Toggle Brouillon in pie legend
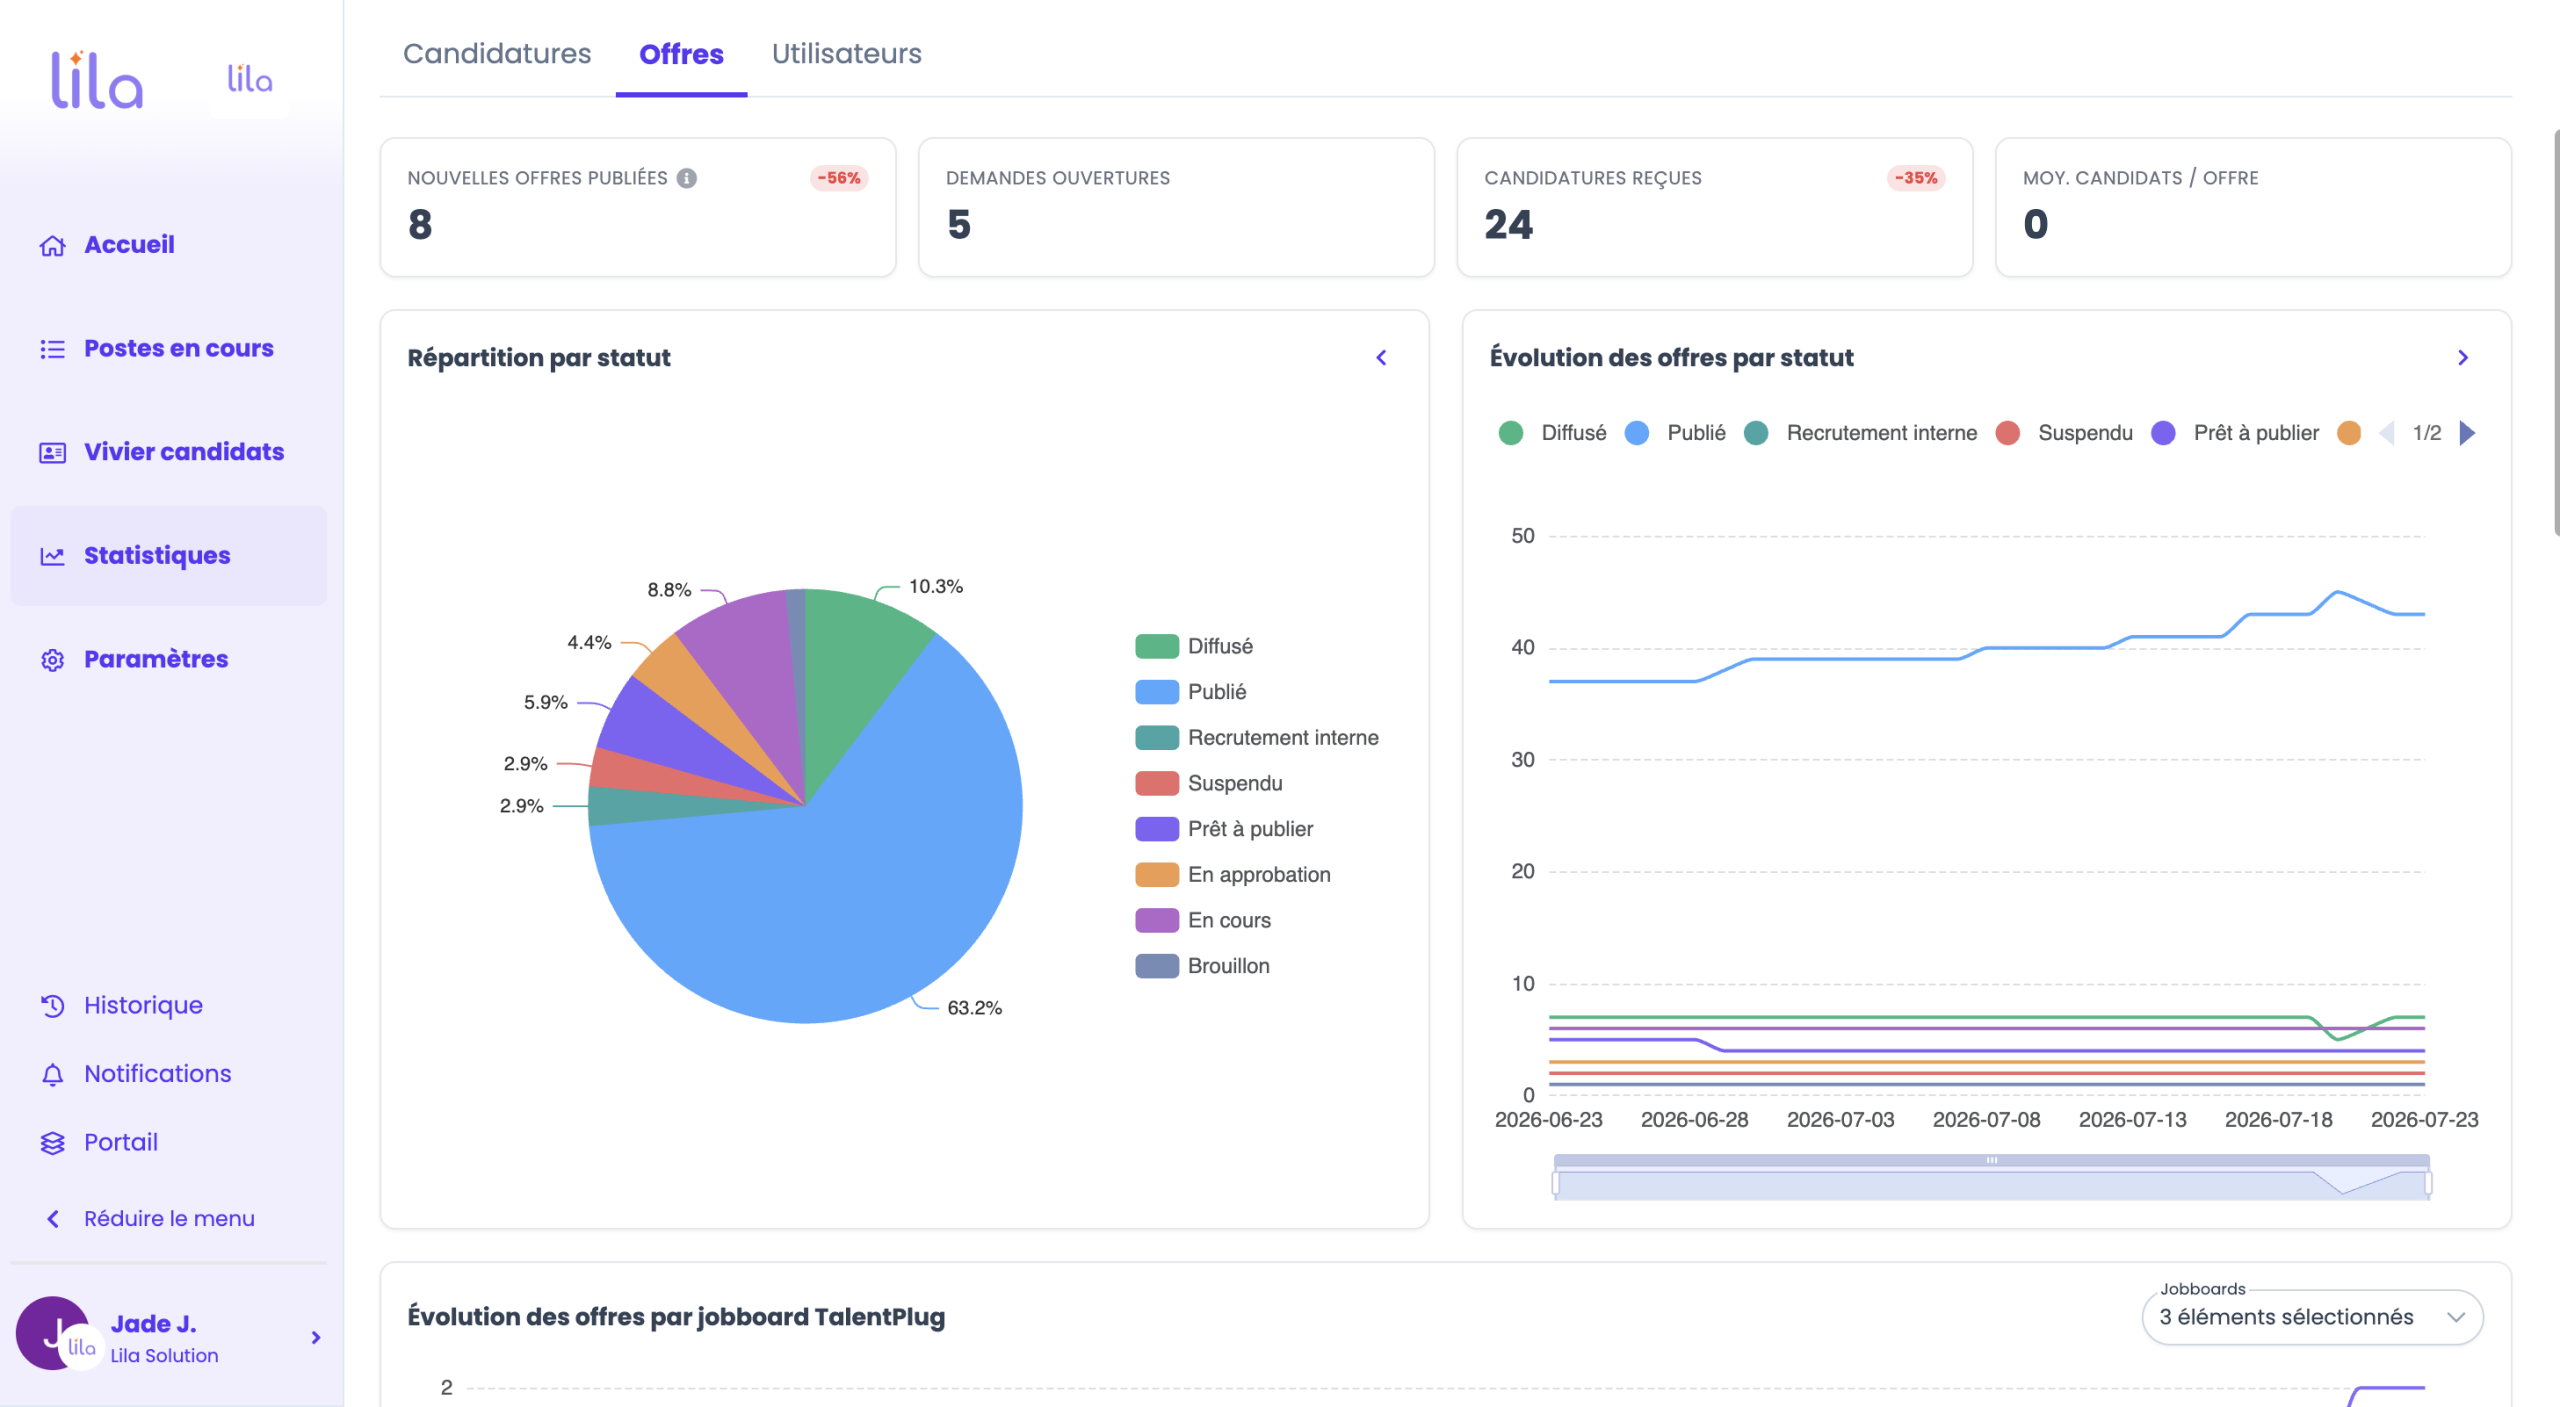This screenshot has height=1407, width=2560. [1203, 966]
